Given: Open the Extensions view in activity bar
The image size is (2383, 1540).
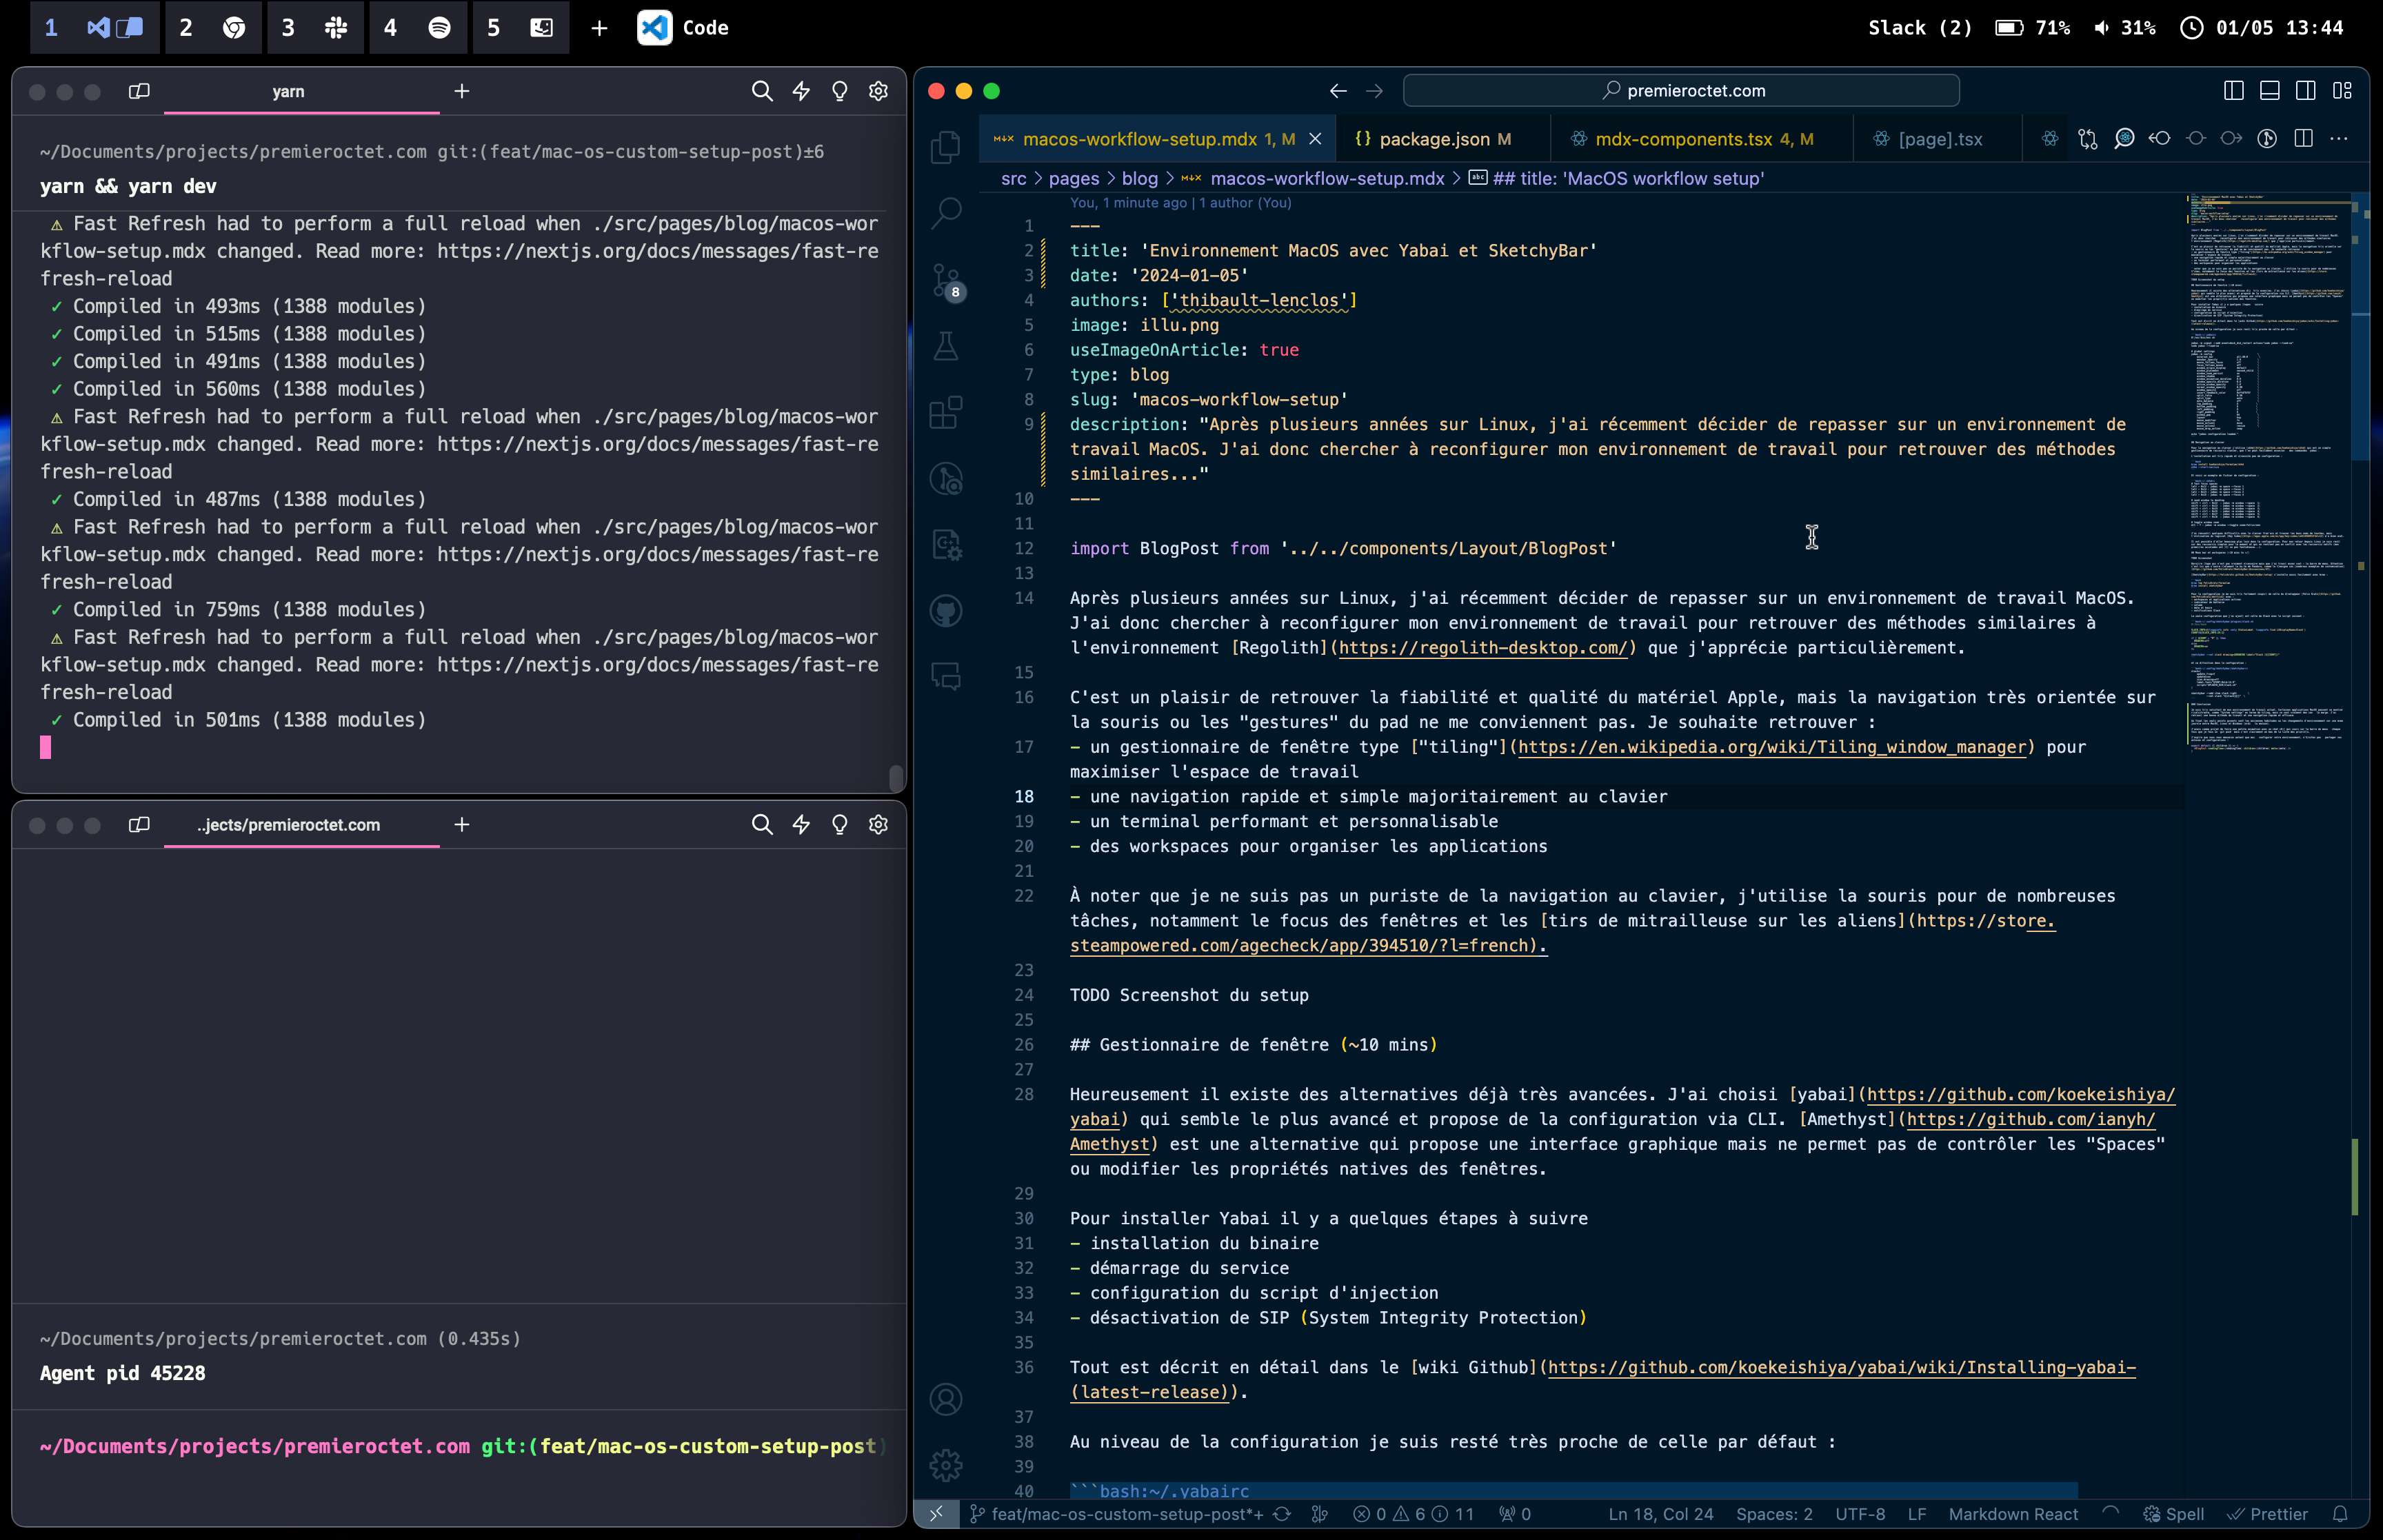Looking at the screenshot, I should coord(945,412).
